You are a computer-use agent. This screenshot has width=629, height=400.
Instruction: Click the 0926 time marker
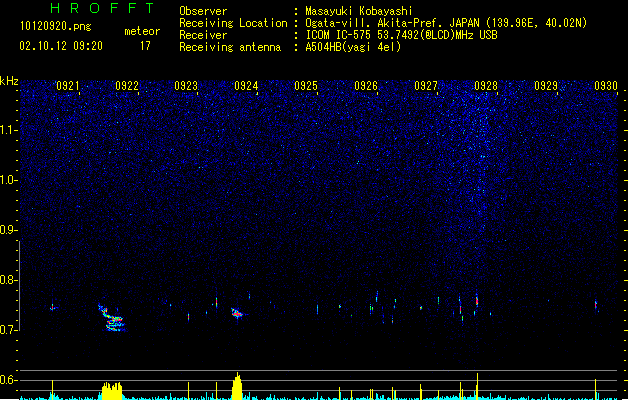click(366, 86)
